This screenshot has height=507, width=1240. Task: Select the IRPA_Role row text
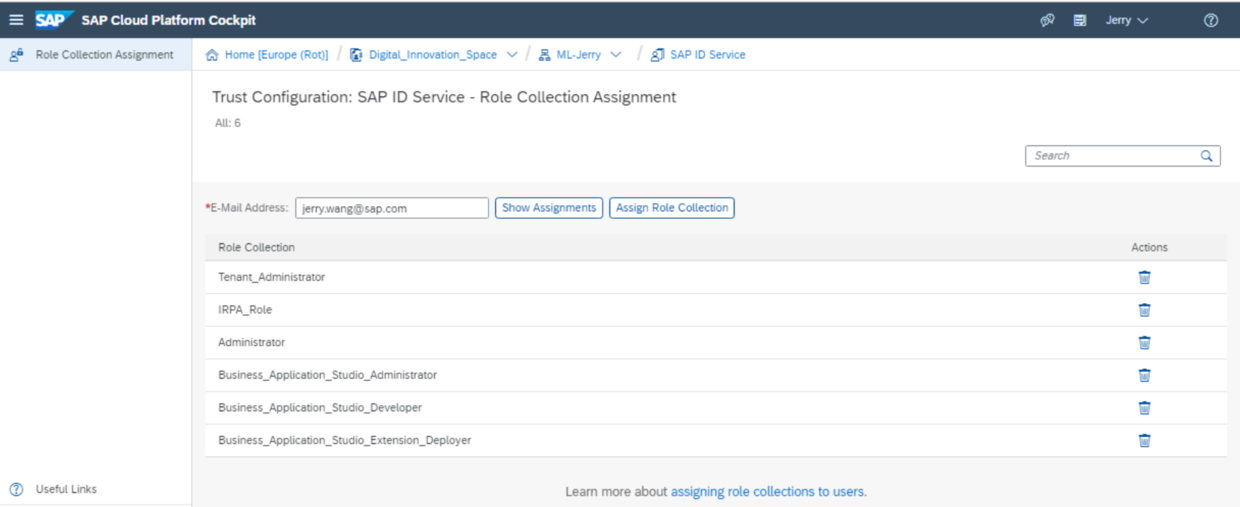pos(245,310)
